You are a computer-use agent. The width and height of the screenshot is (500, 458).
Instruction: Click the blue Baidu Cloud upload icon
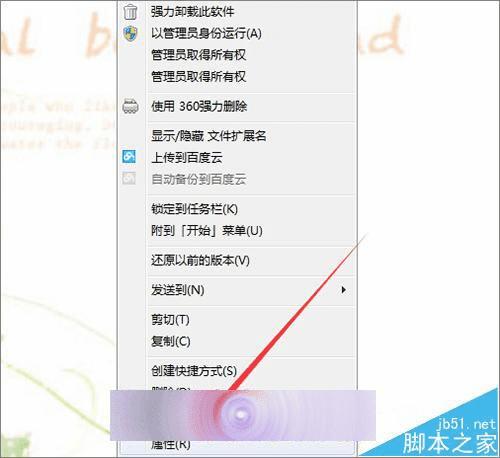click(129, 157)
